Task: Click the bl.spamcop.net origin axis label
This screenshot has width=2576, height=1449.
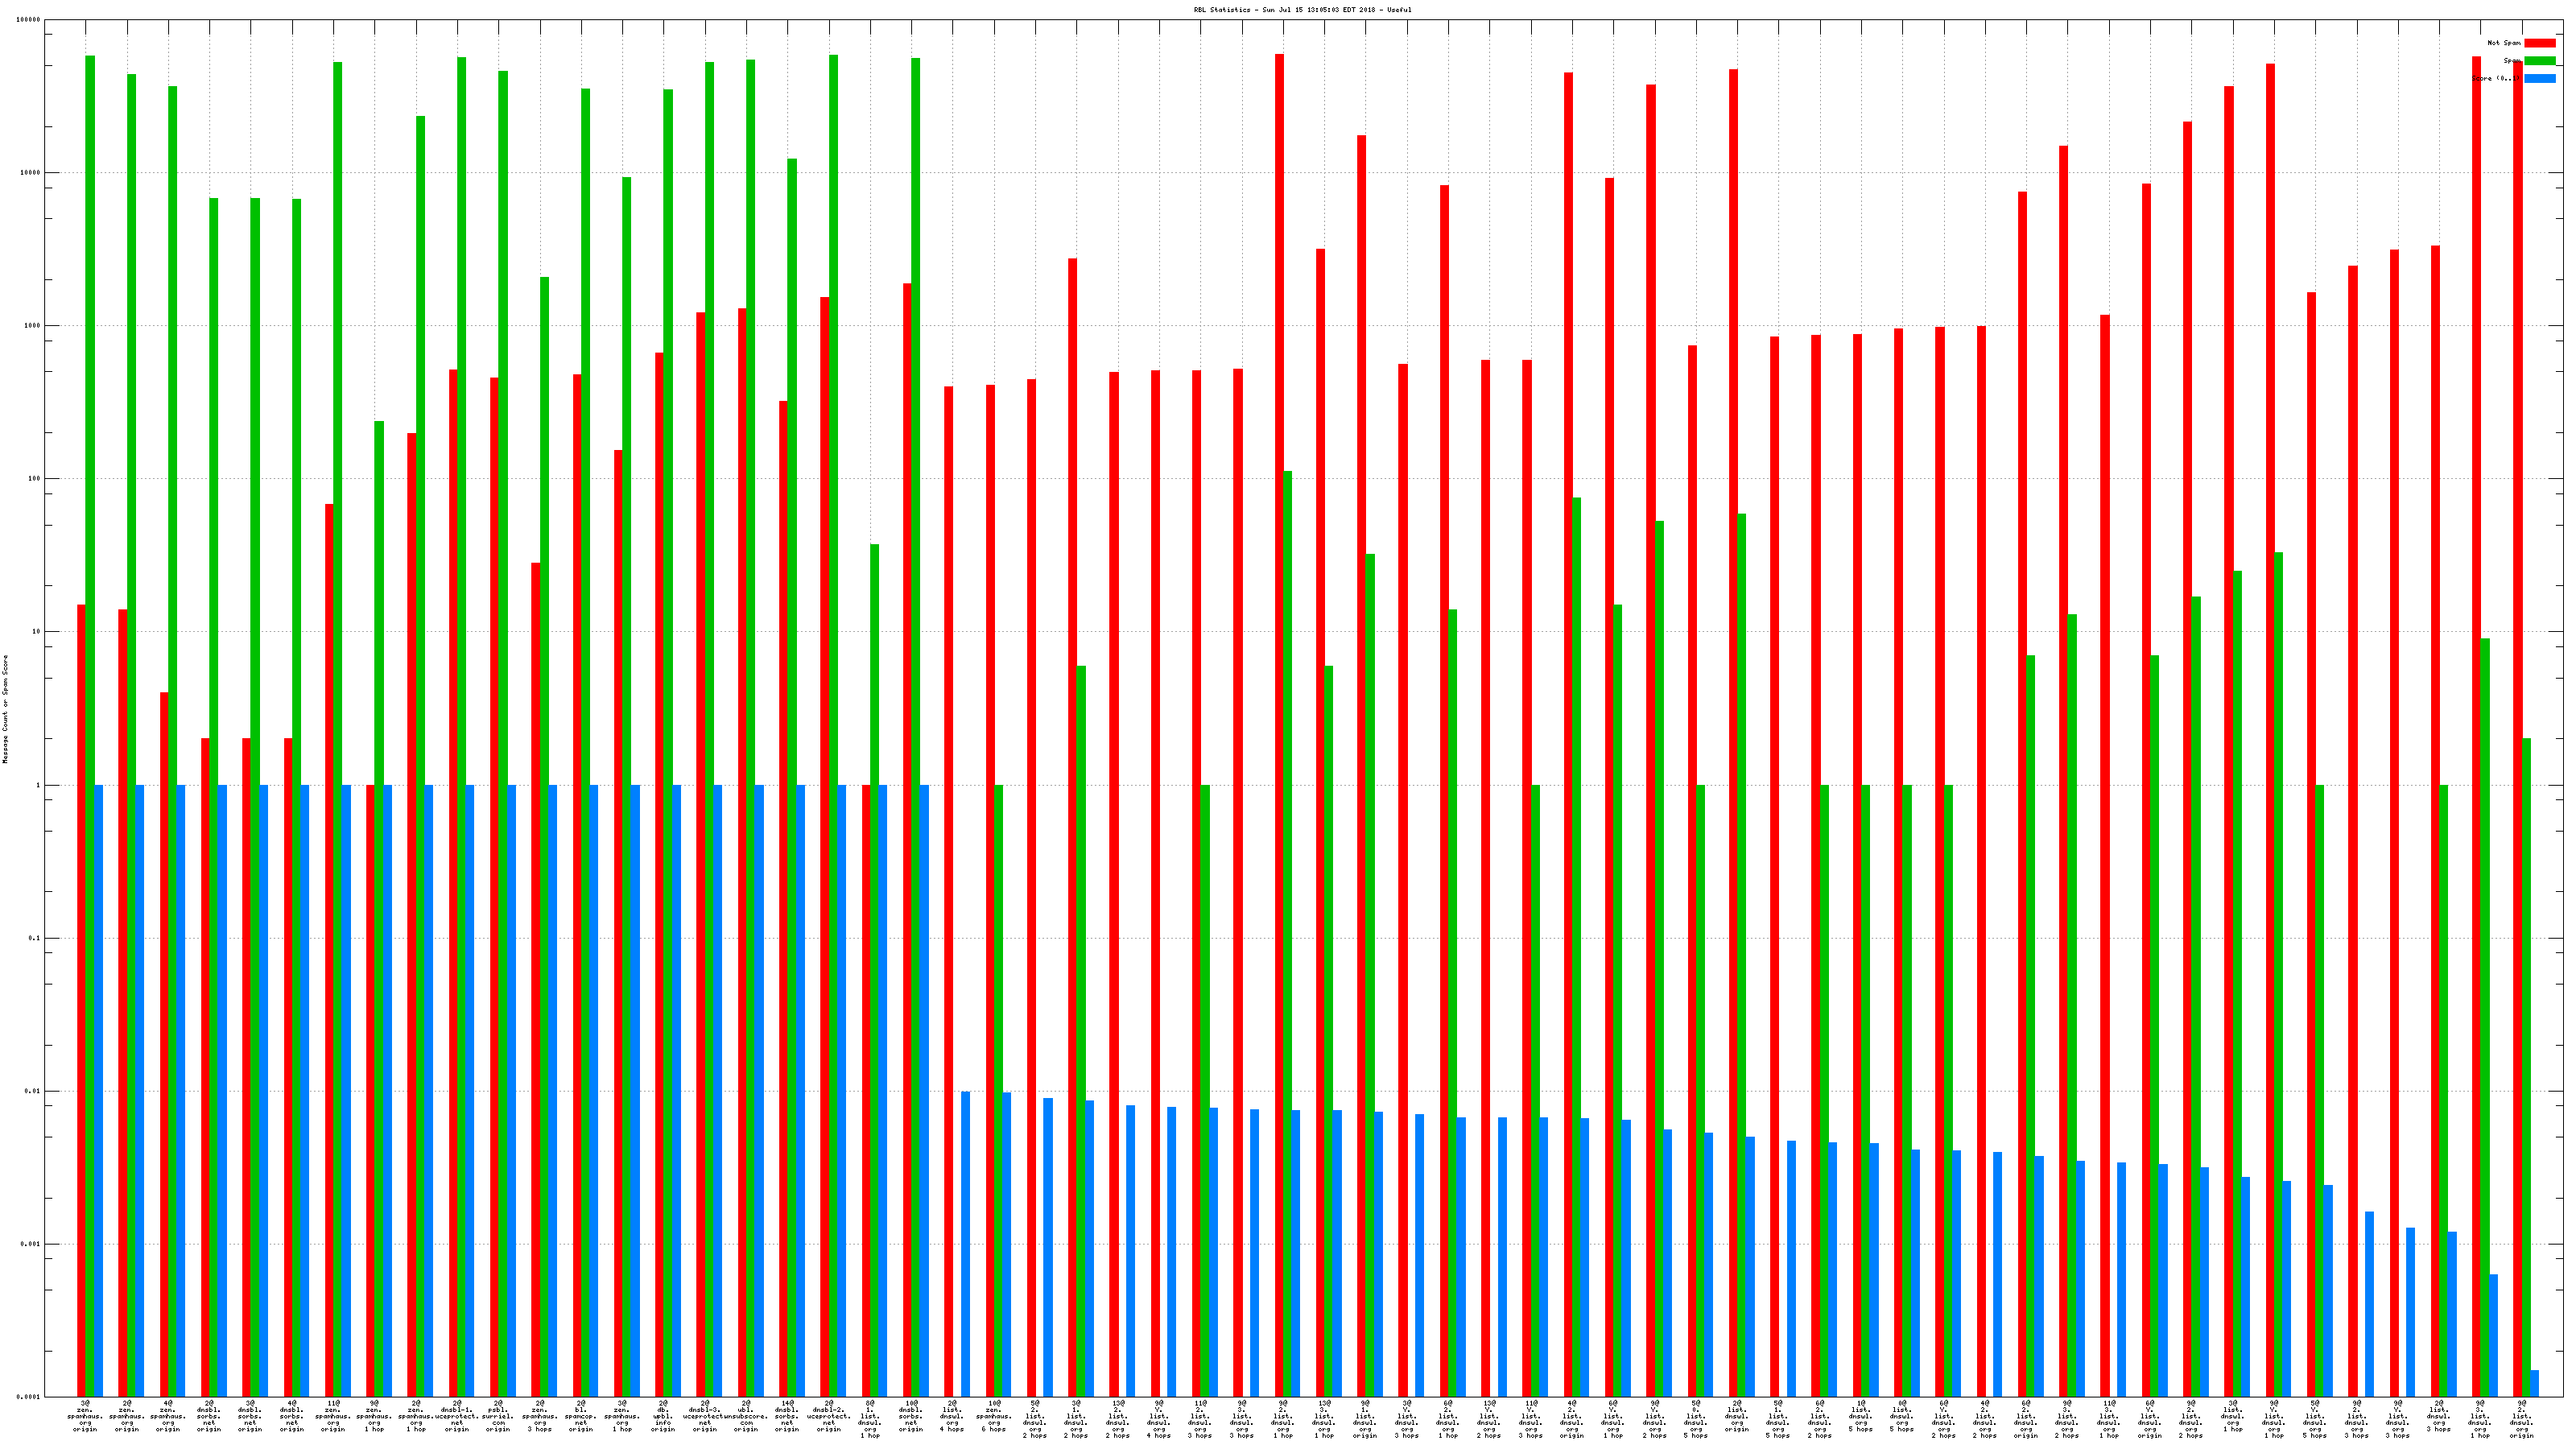Action: (581, 1416)
